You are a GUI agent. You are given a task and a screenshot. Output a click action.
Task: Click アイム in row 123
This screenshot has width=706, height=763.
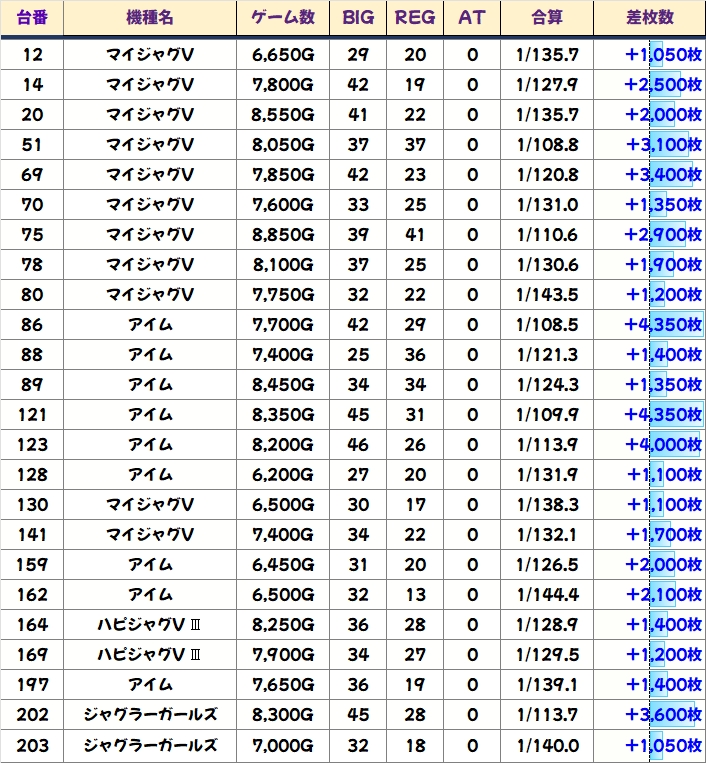[150, 445]
